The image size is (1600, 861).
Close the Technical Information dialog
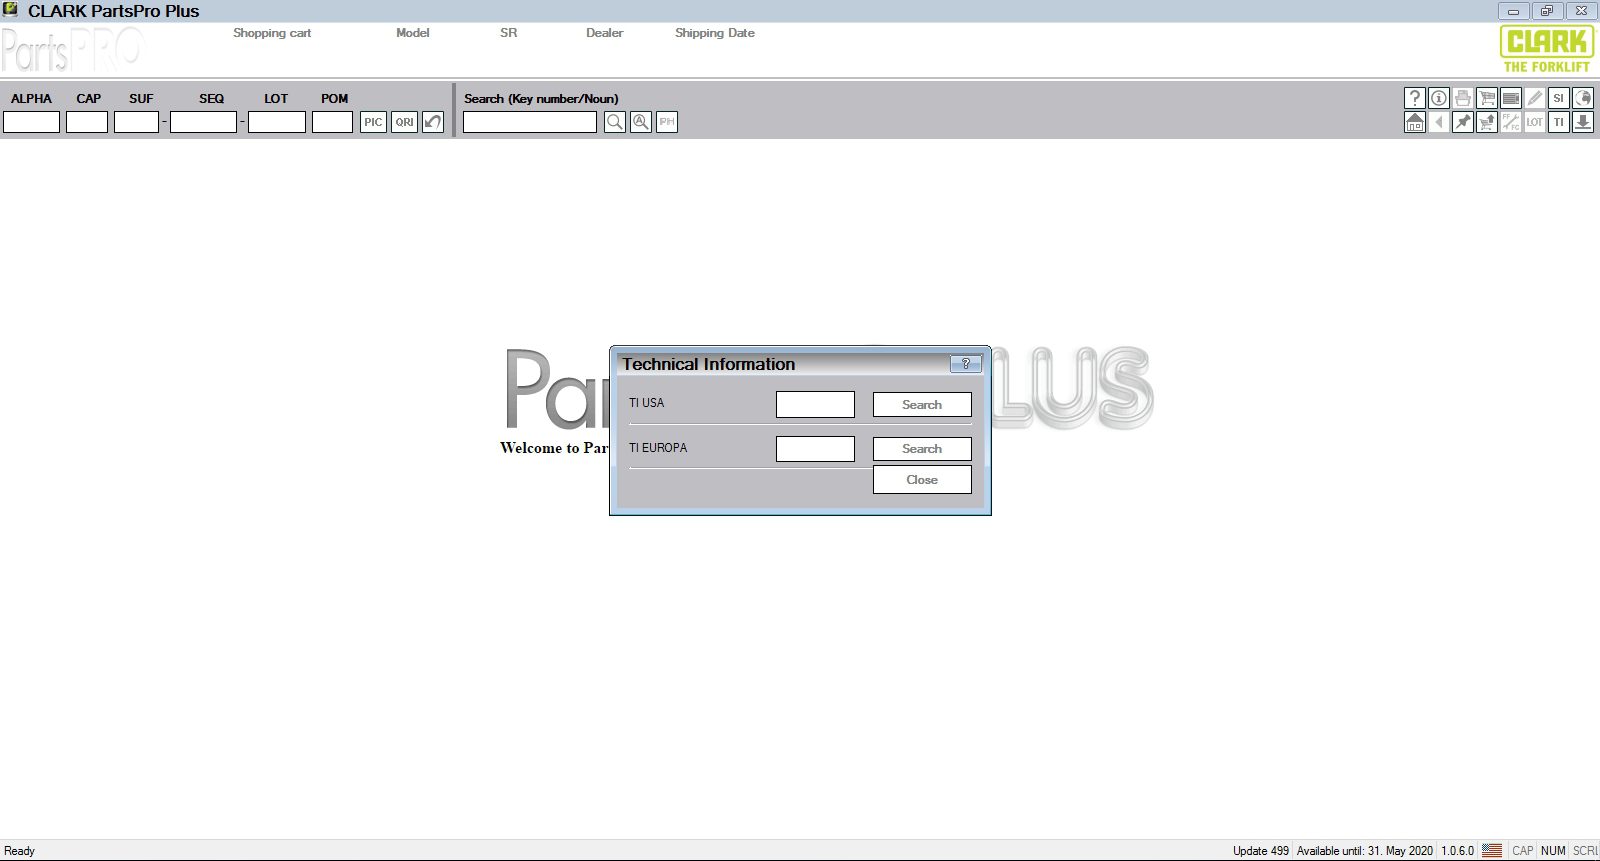(922, 480)
